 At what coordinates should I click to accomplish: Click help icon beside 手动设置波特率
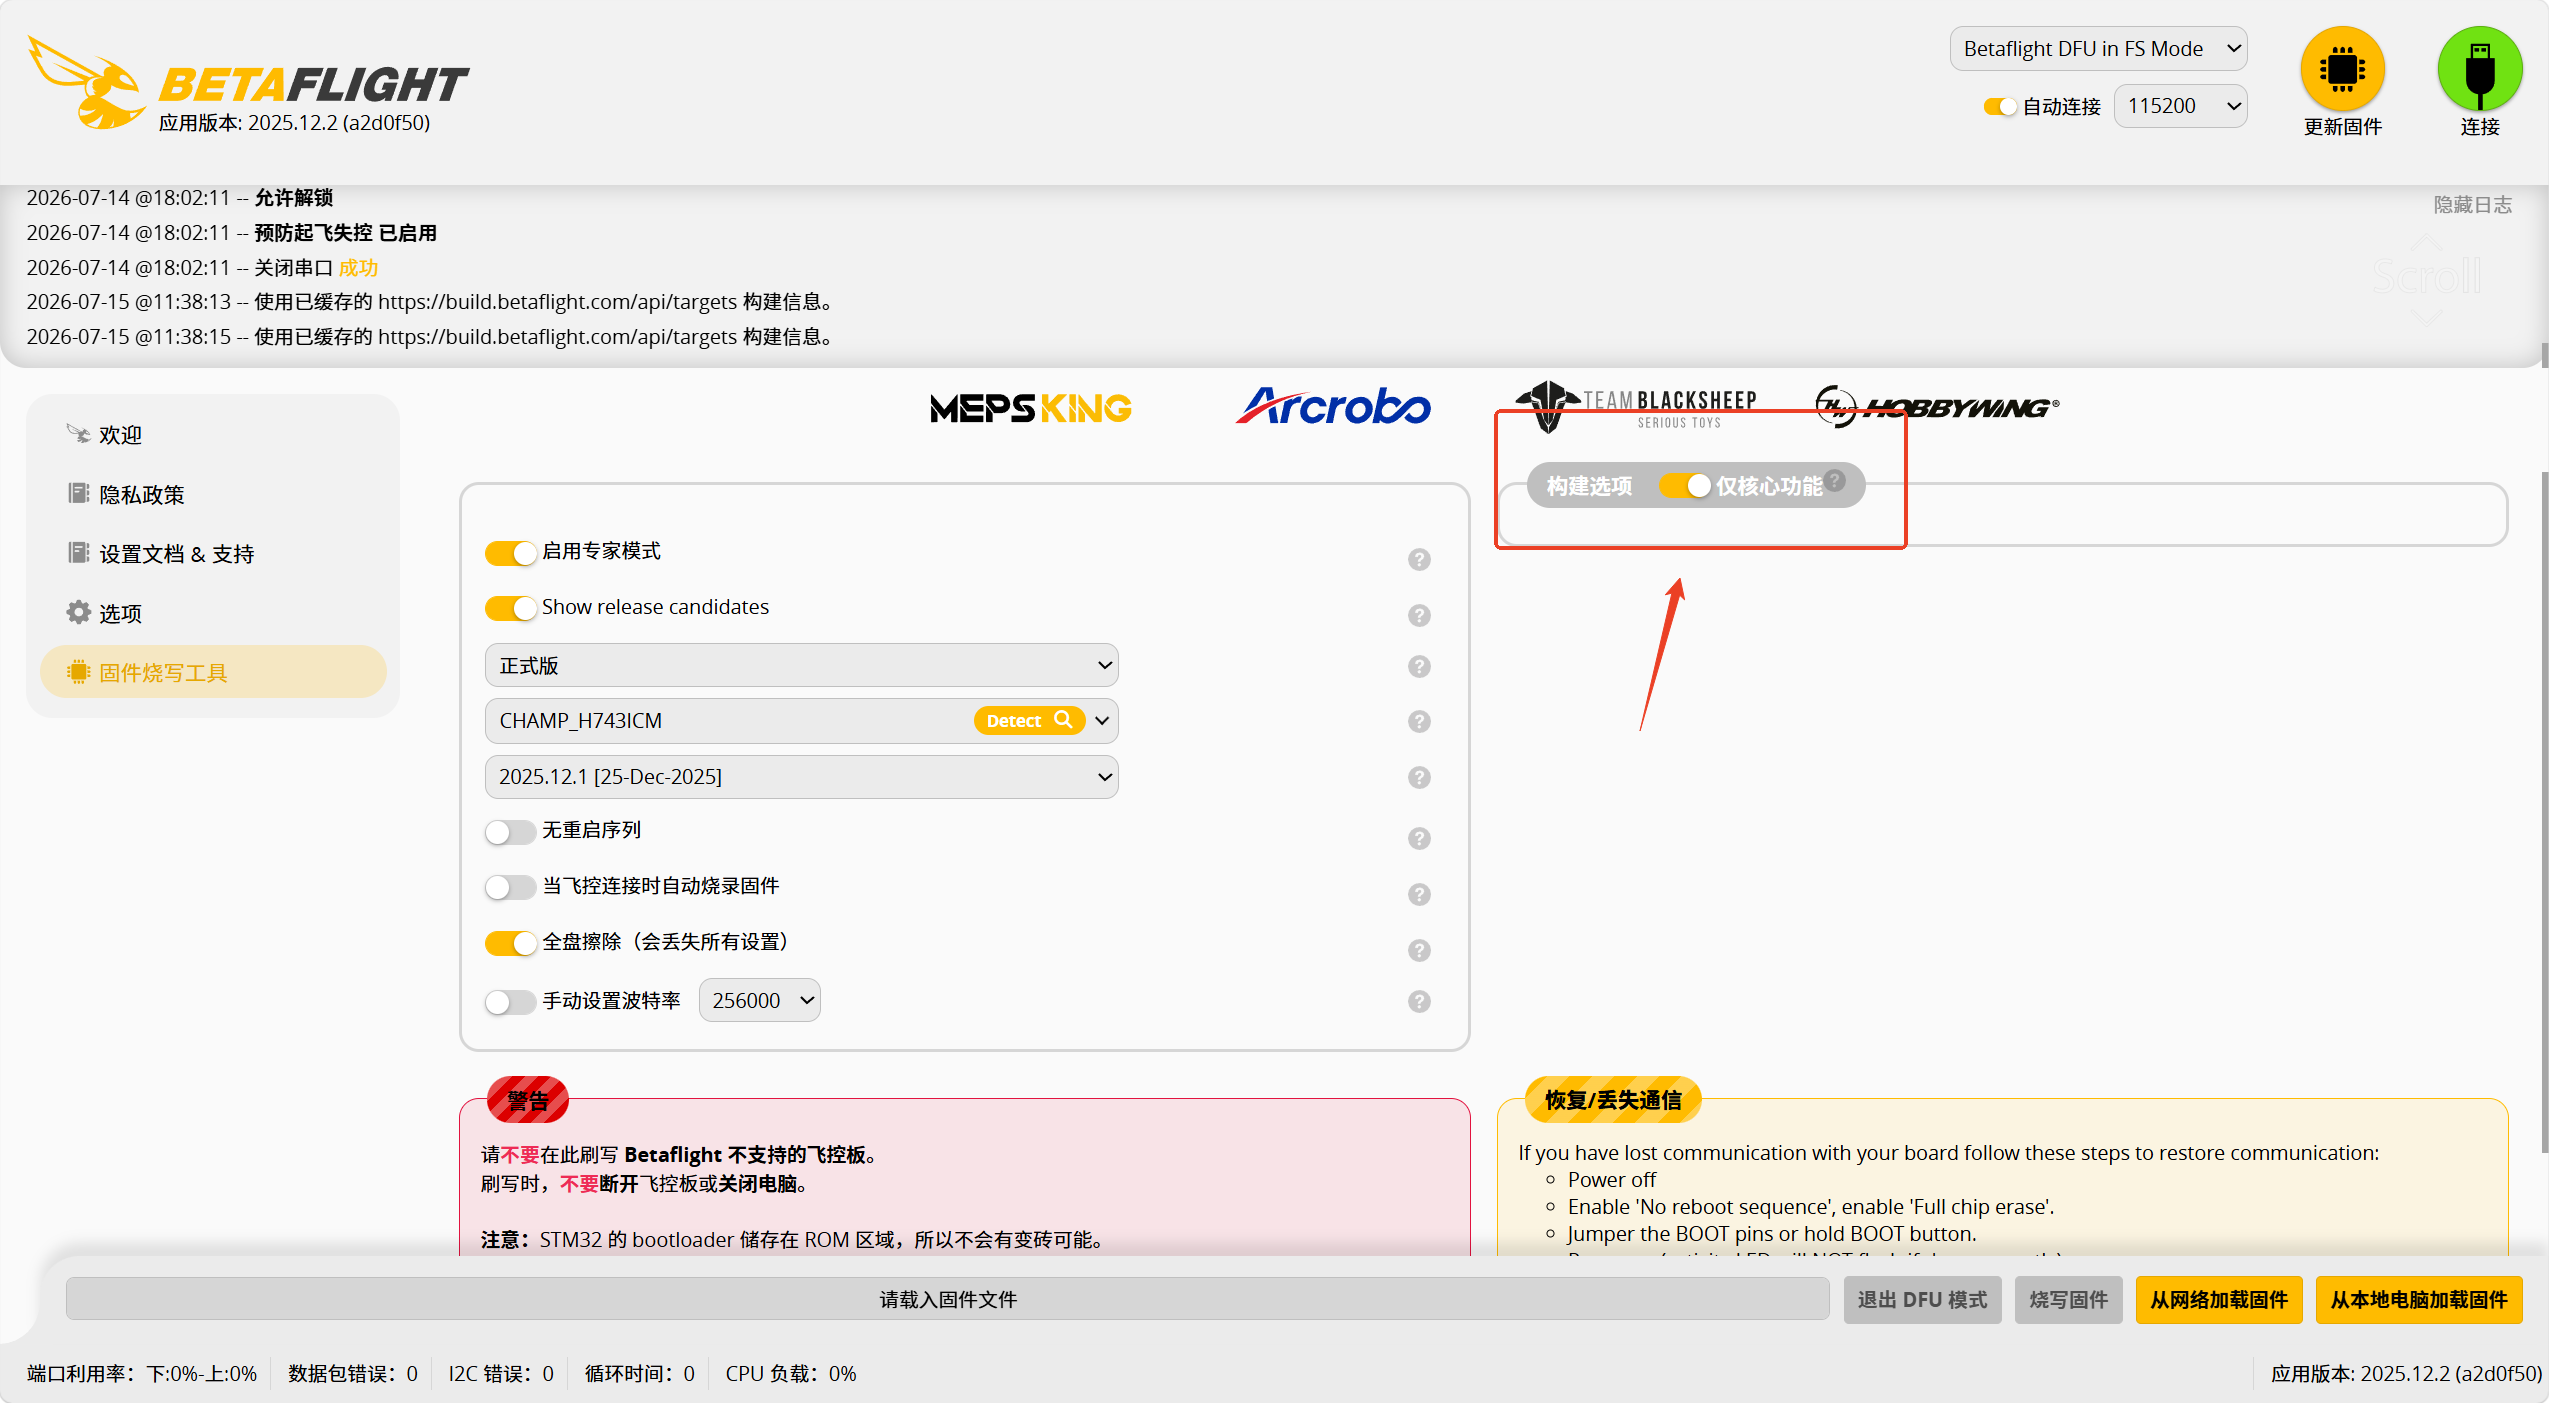(1419, 1001)
